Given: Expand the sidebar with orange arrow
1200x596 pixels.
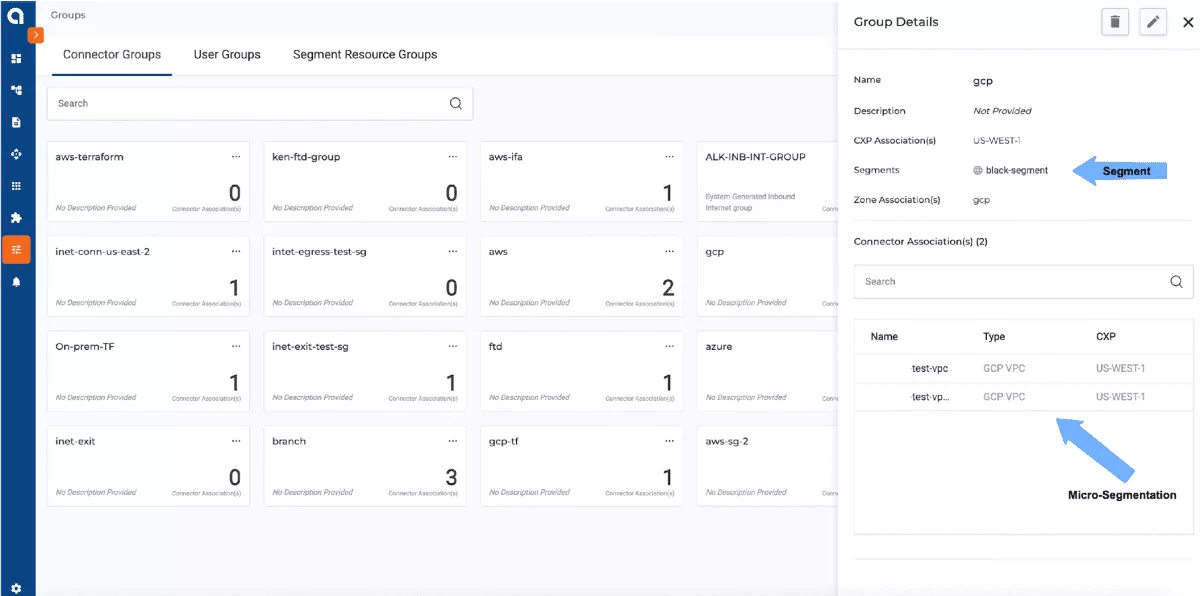Looking at the screenshot, I should coord(35,35).
